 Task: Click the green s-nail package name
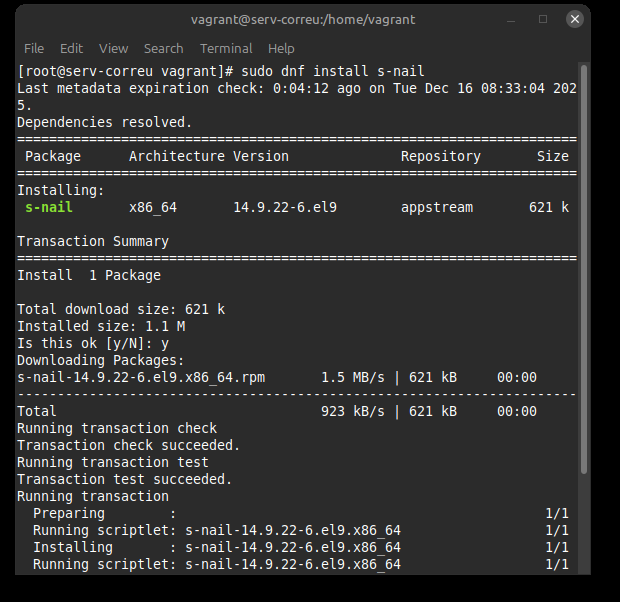pyautogui.click(x=49, y=207)
